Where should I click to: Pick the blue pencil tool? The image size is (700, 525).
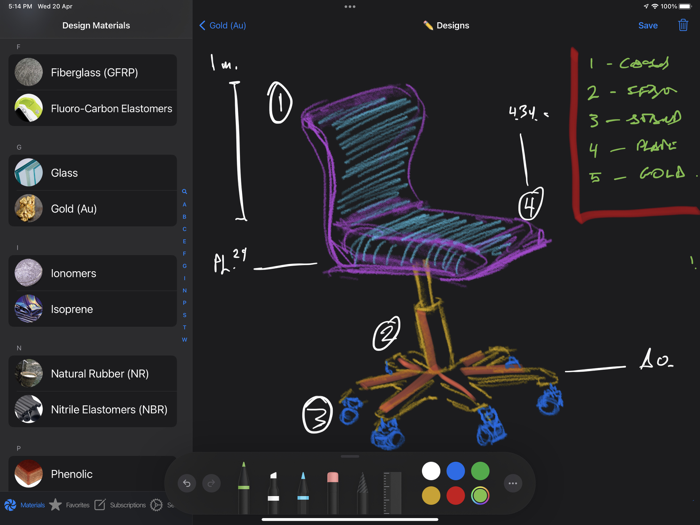coord(303,492)
